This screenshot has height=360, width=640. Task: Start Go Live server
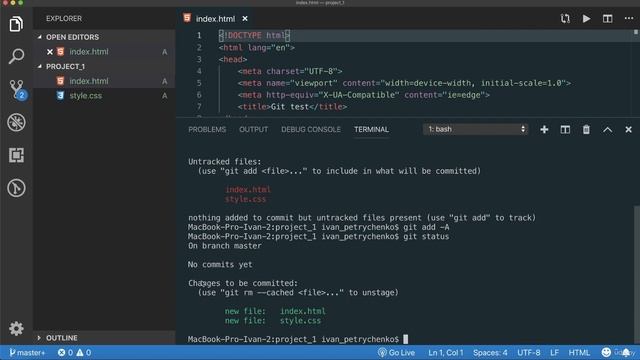coord(396,353)
